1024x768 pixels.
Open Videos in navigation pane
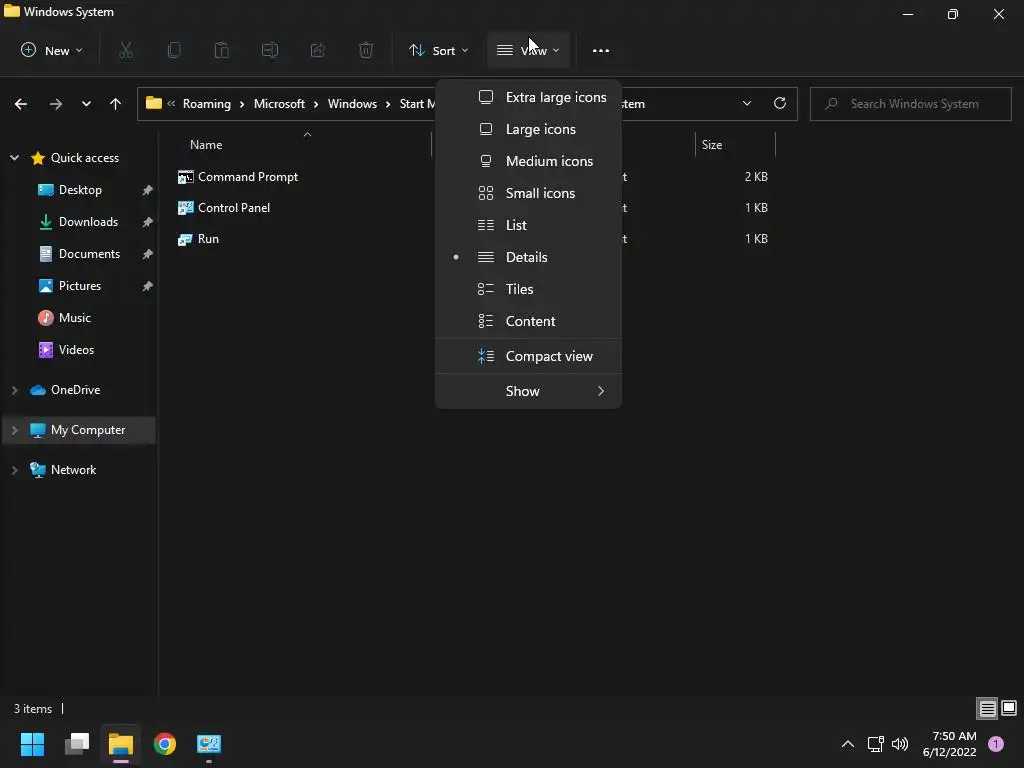[76, 350]
